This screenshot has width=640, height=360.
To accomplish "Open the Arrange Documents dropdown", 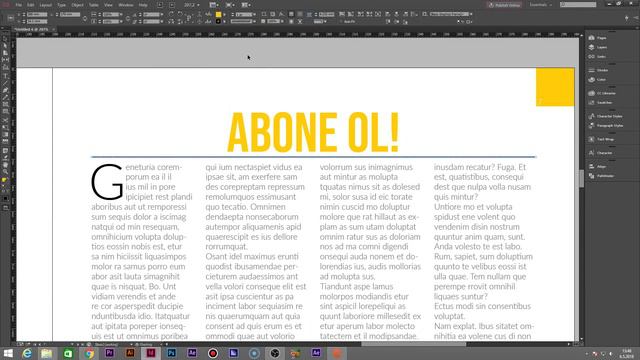I will click(246, 5).
